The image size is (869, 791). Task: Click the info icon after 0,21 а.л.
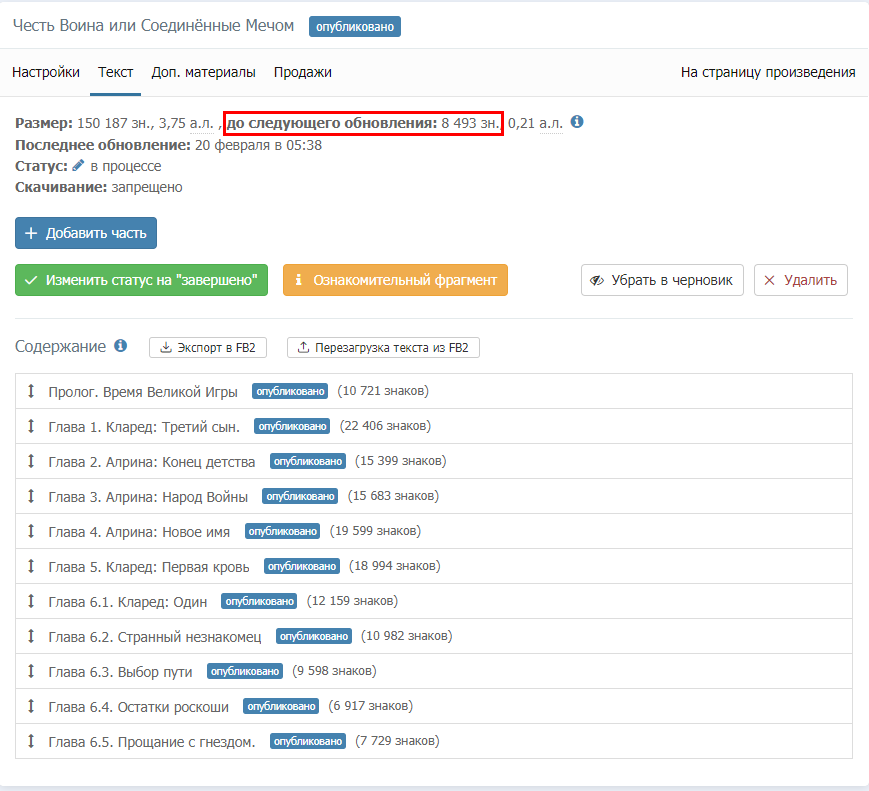(577, 122)
